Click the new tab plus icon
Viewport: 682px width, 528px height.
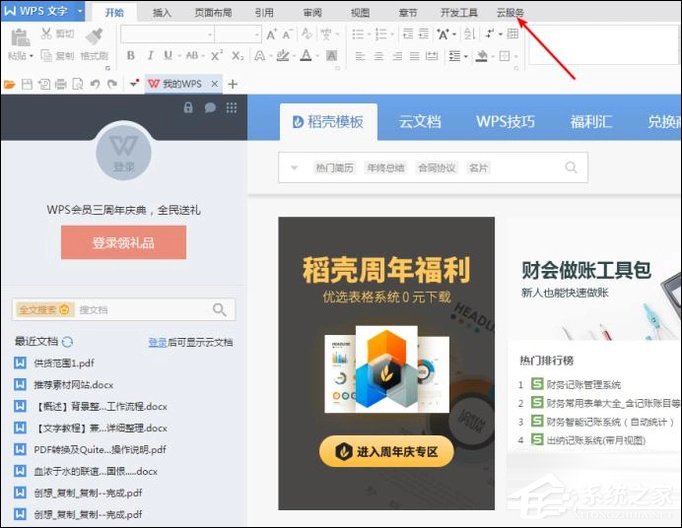tap(233, 84)
